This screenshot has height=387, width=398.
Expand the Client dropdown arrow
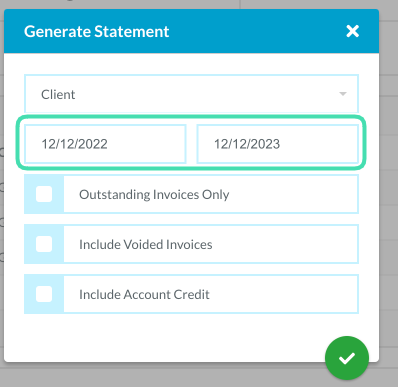[x=343, y=94]
